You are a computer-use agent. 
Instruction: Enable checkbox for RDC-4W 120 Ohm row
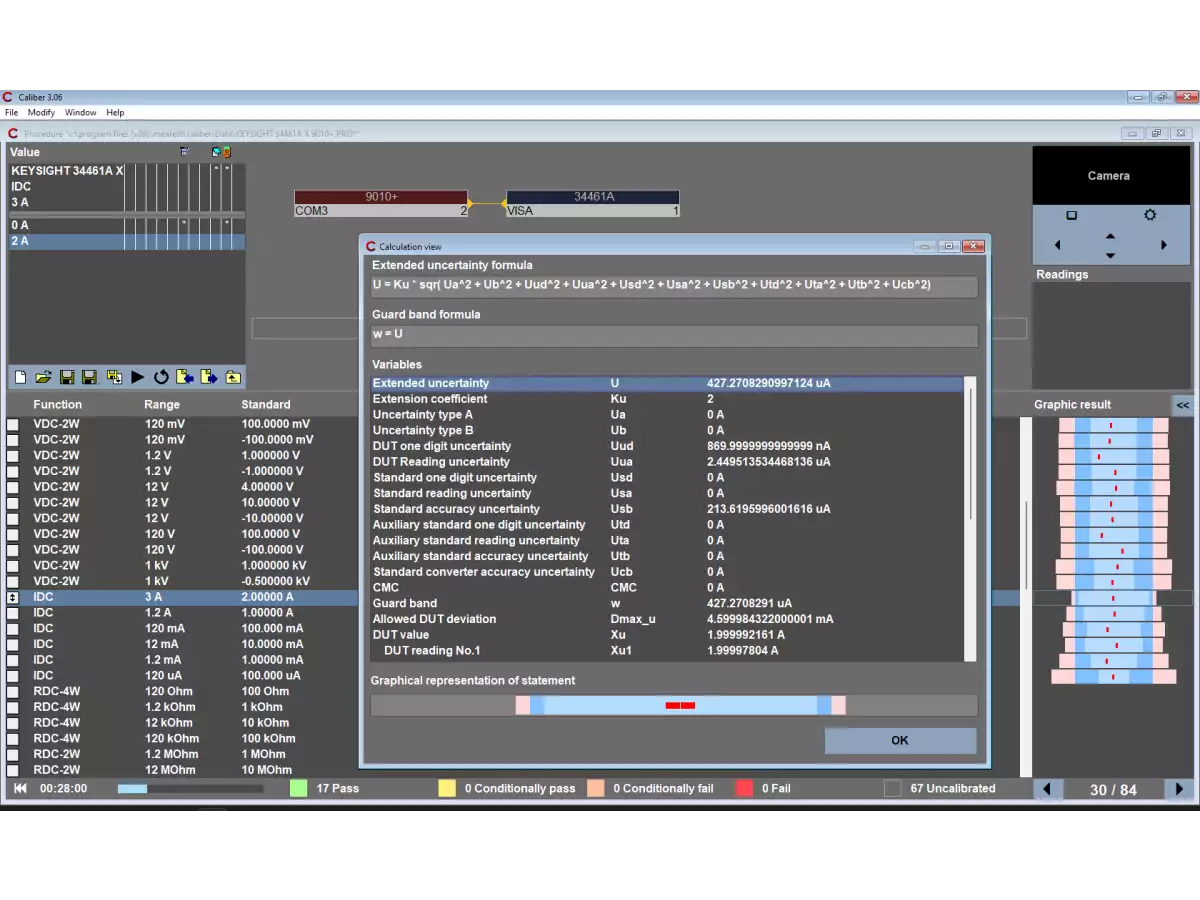tap(13, 691)
